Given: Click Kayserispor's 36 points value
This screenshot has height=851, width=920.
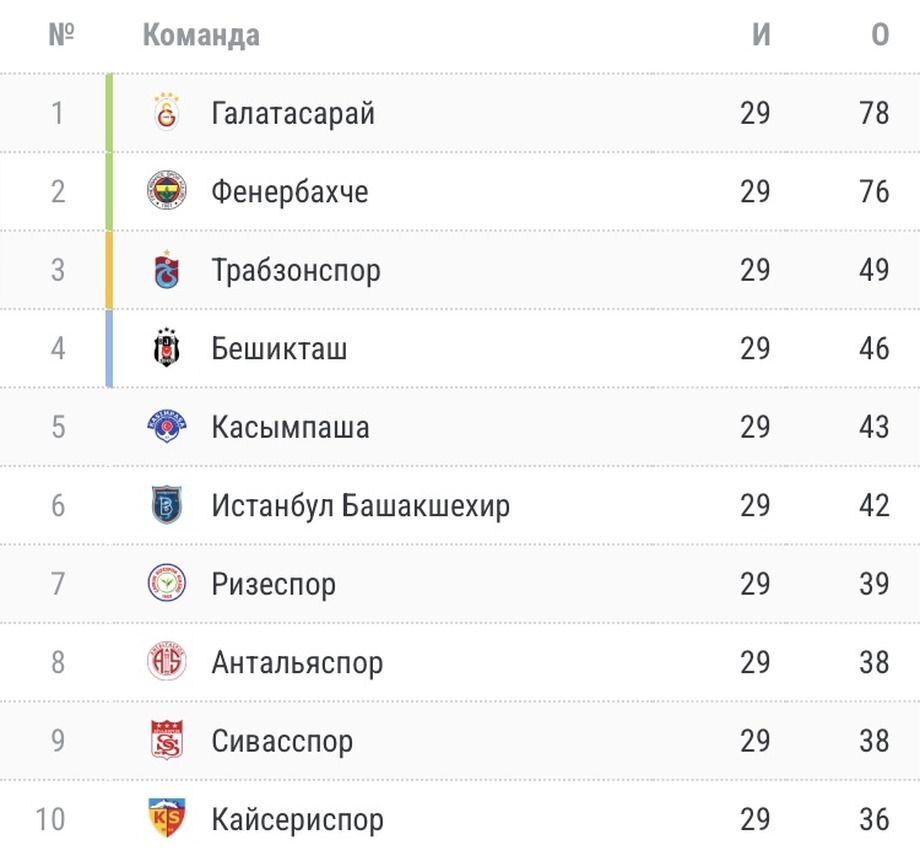Looking at the screenshot, I should point(873,819).
